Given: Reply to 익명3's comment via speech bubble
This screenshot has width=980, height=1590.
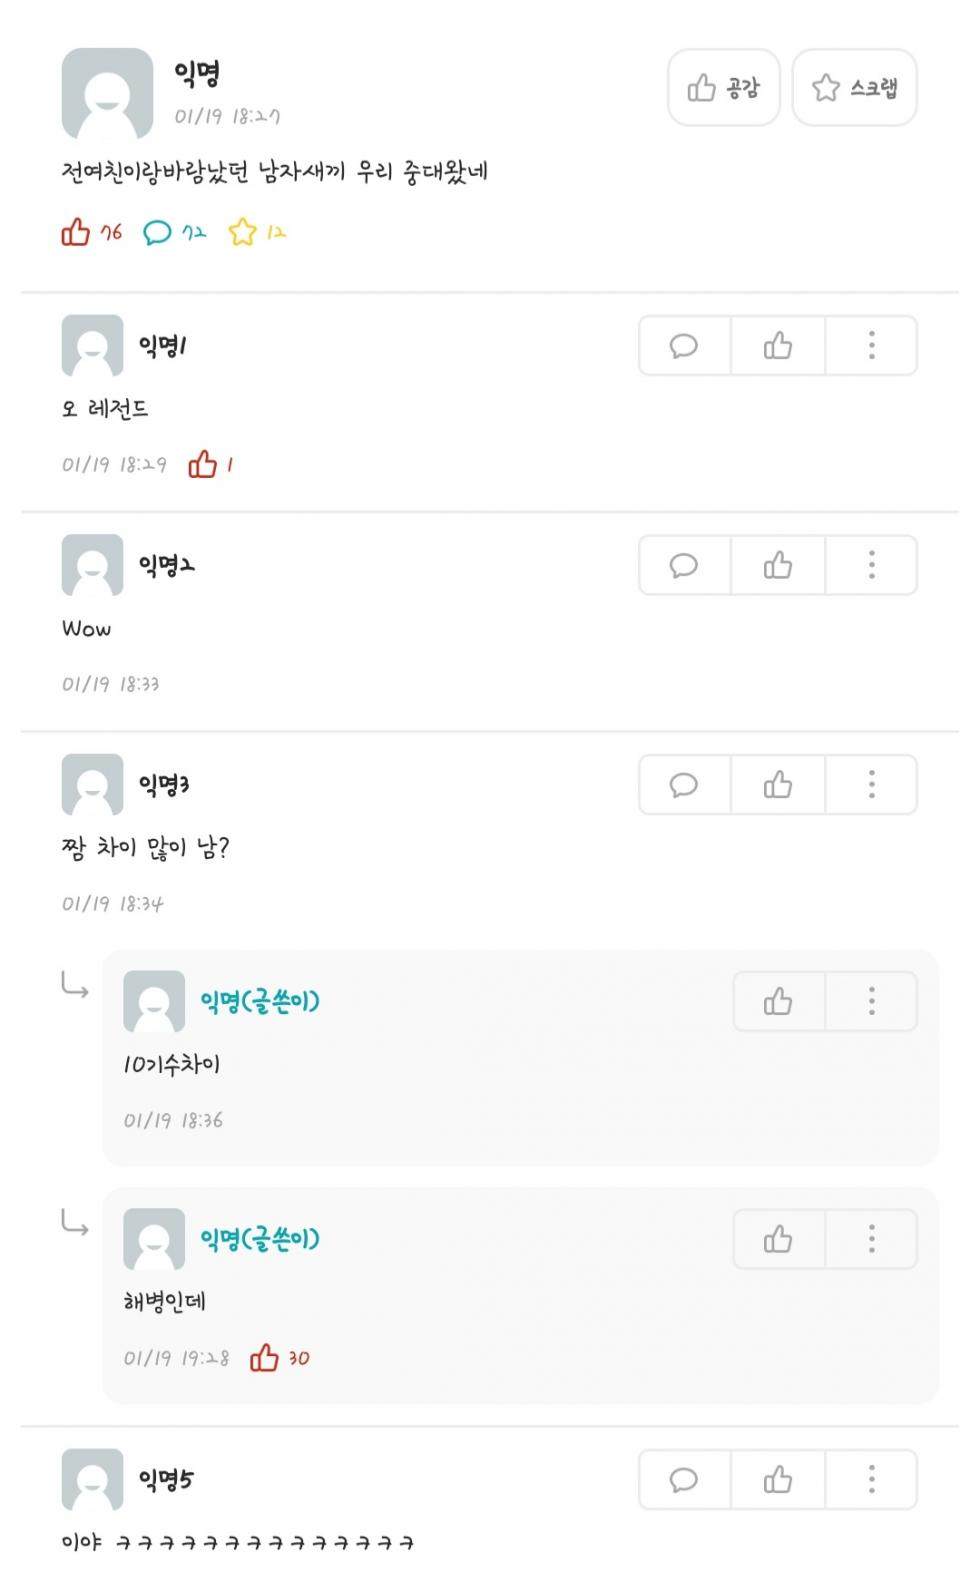Looking at the screenshot, I should [x=684, y=785].
